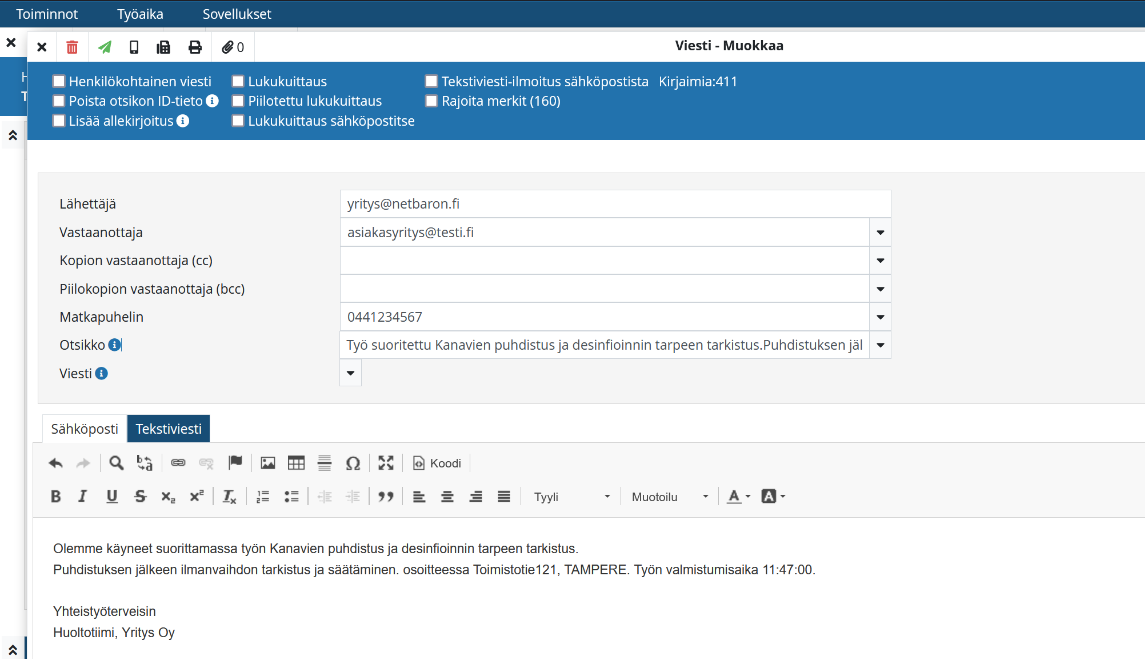Screen dimensions: 1145x659
Task: Open the Vastaanottaja dropdown arrow
Action: pyautogui.click(x=880, y=232)
